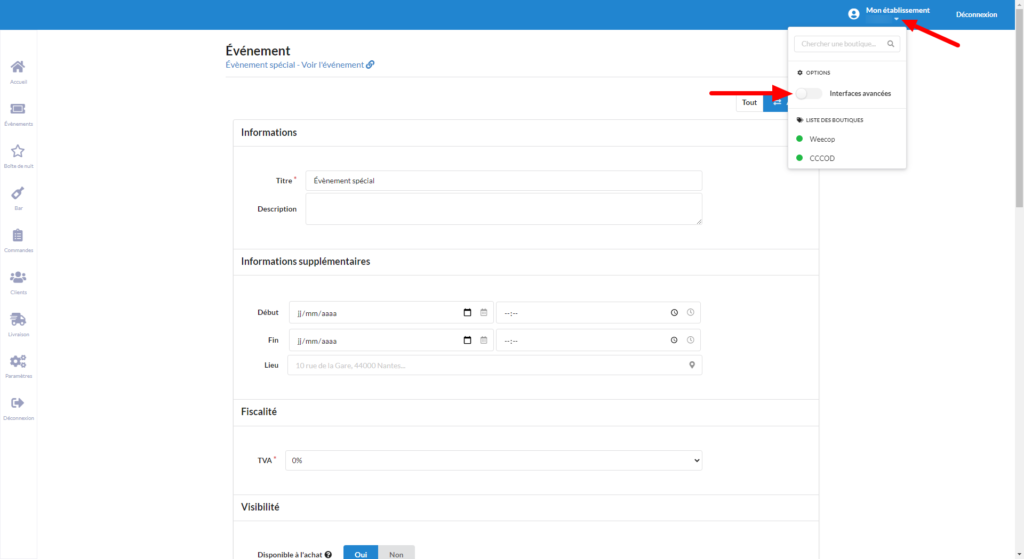This screenshot has height=559, width=1024.
Task: Click the help question mark beside Disponible à l'achat
Action: coord(328,554)
